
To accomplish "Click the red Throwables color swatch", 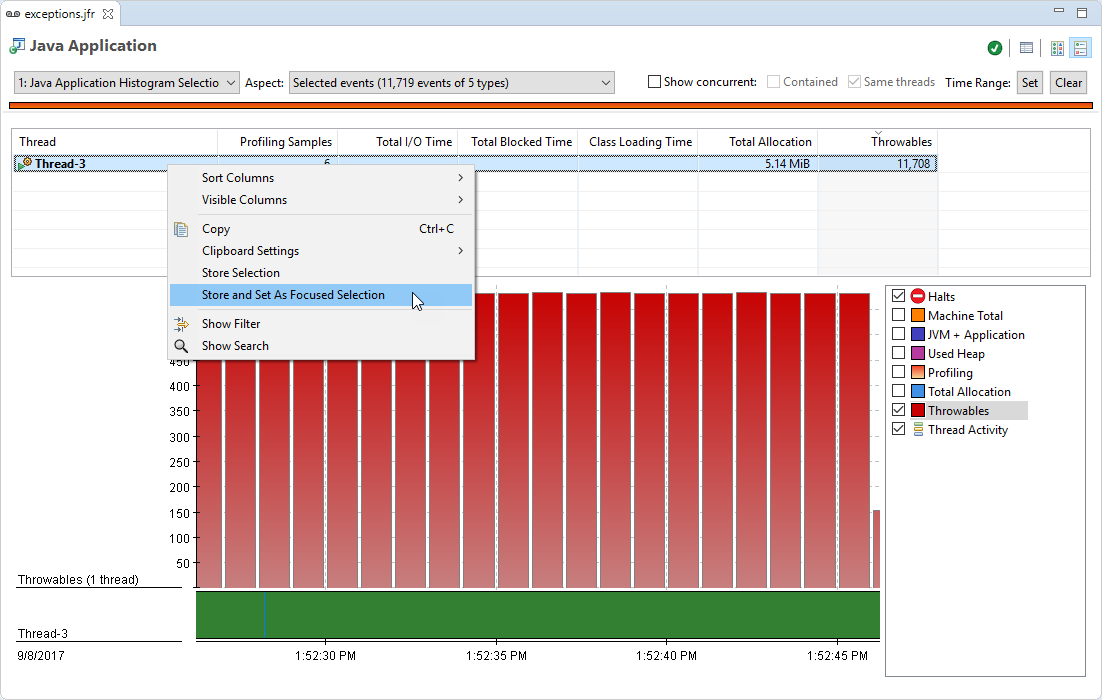I will (918, 410).
